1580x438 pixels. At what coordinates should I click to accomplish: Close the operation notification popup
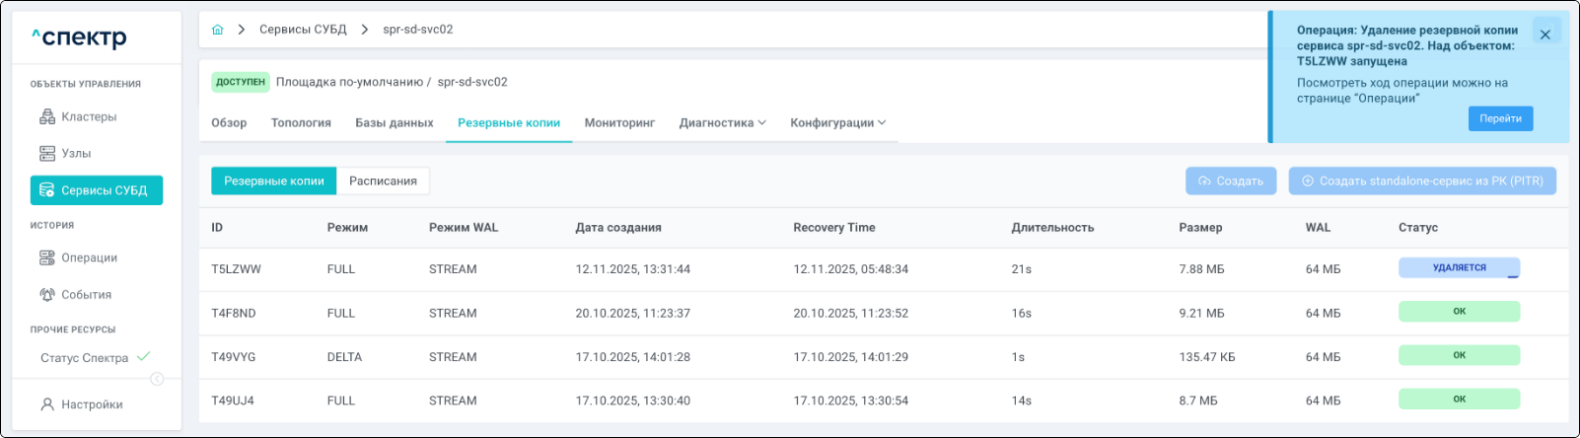point(1544,35)
